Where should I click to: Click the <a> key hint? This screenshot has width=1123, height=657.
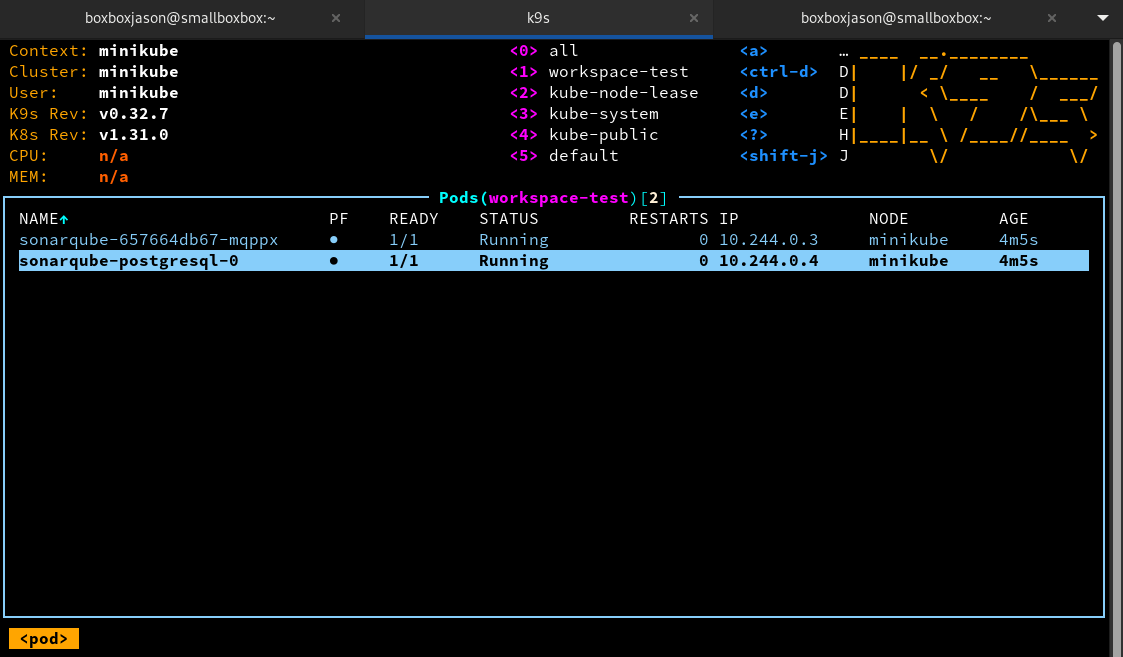tap(753, 51)
